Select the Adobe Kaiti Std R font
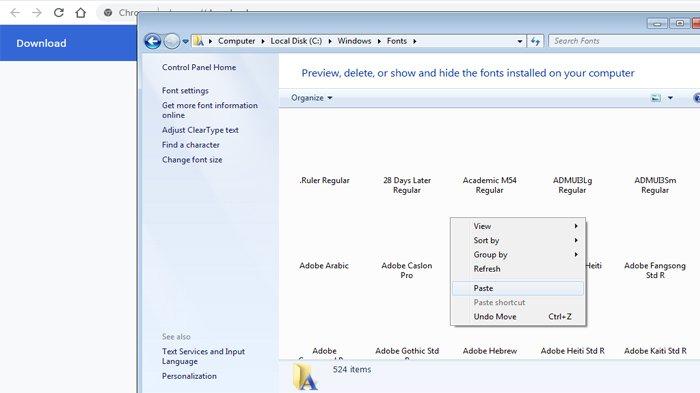700x393 pixels. 655,351
